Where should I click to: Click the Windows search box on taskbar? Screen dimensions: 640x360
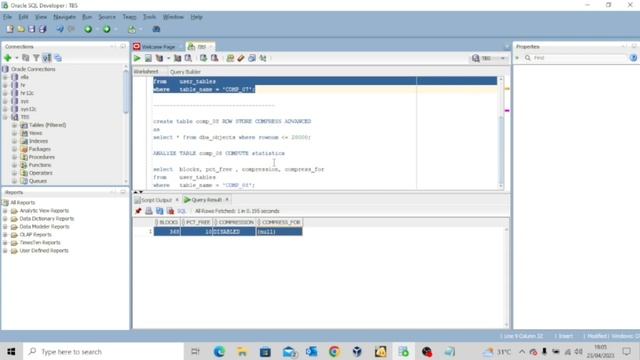pyautogui.click(x=104, y=351)
